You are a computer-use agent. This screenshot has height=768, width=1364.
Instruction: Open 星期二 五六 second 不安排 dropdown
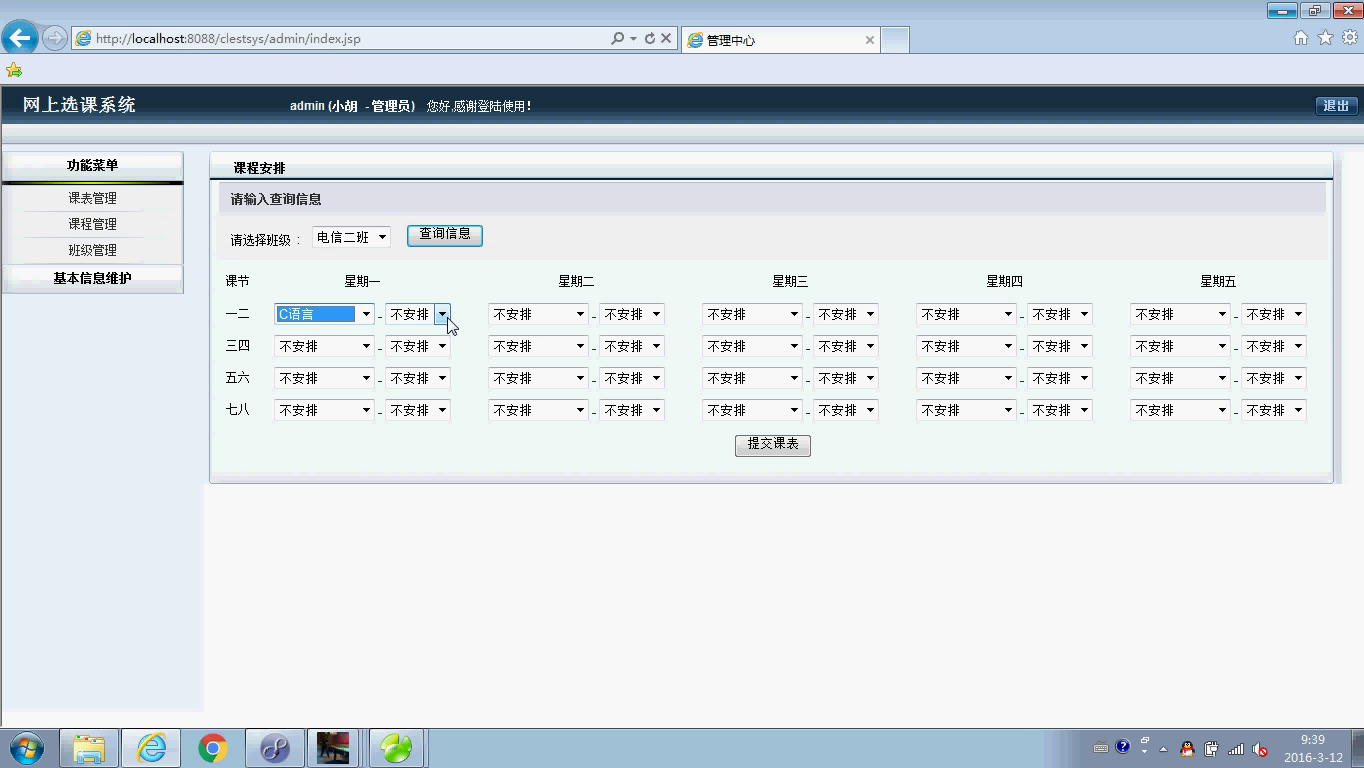click(631, 378)
